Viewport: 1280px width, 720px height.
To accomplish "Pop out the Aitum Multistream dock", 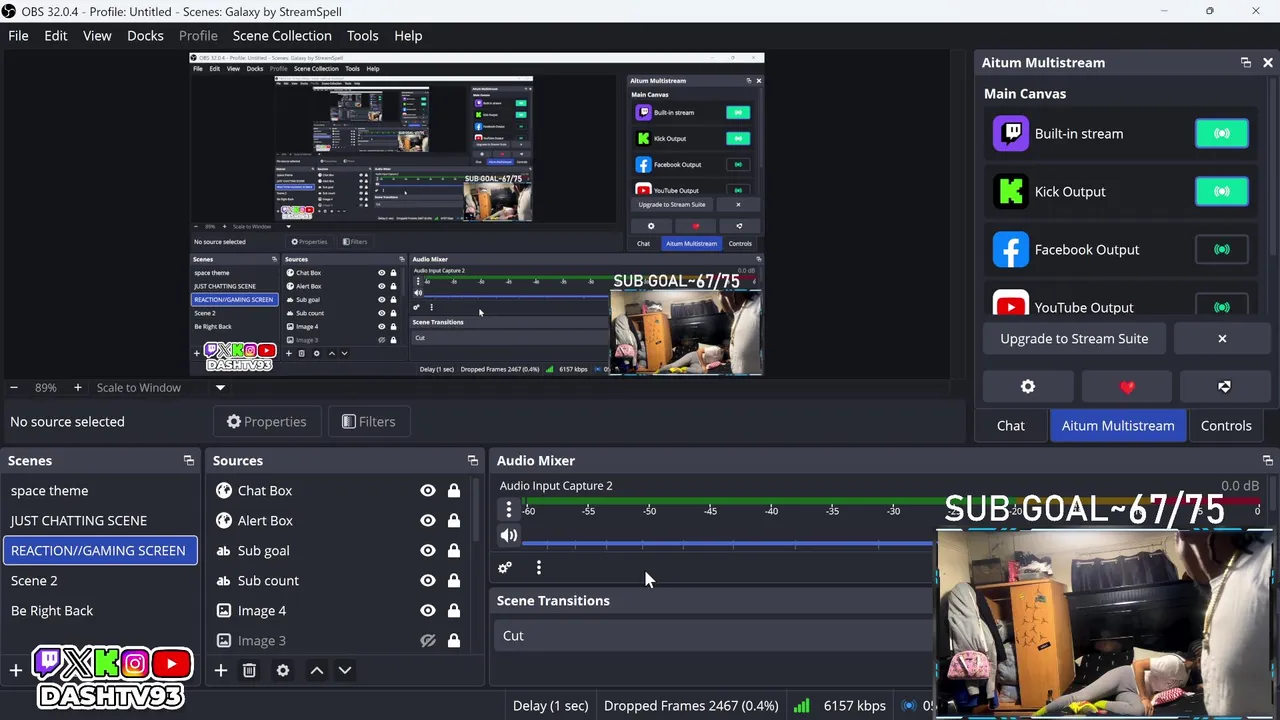I will click(x=1246, y=62).
